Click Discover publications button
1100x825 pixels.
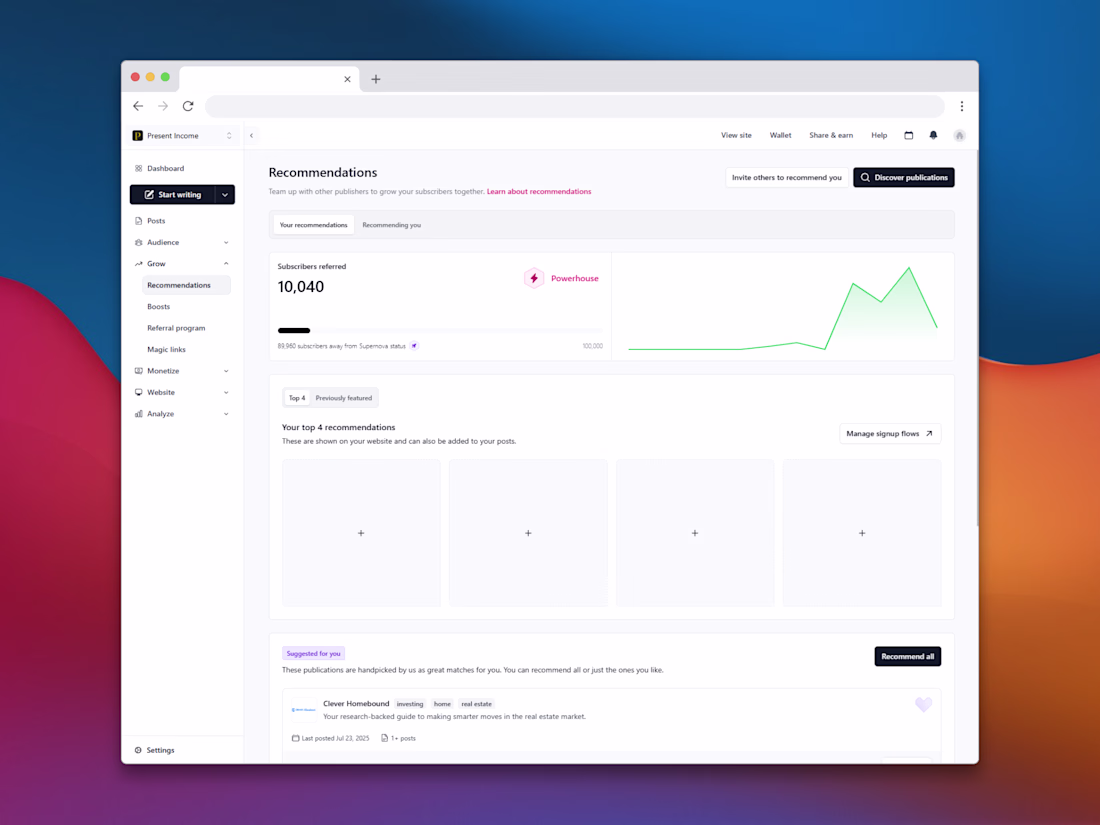coord(904,177)
